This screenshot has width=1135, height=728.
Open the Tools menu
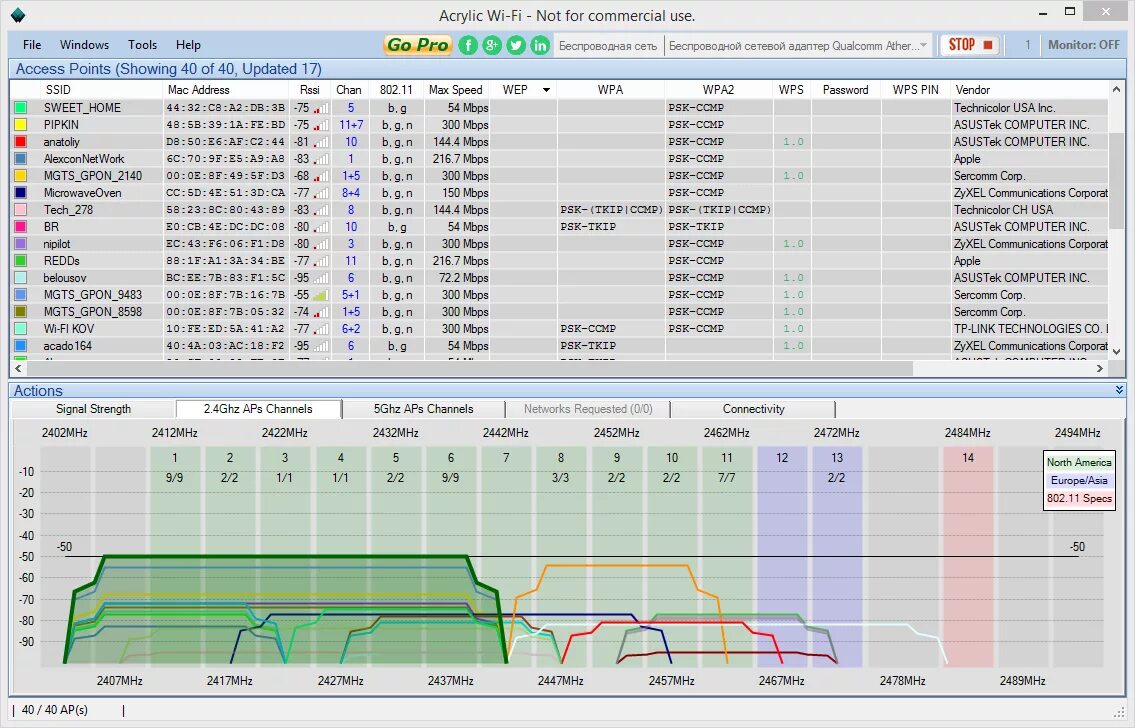143,45
